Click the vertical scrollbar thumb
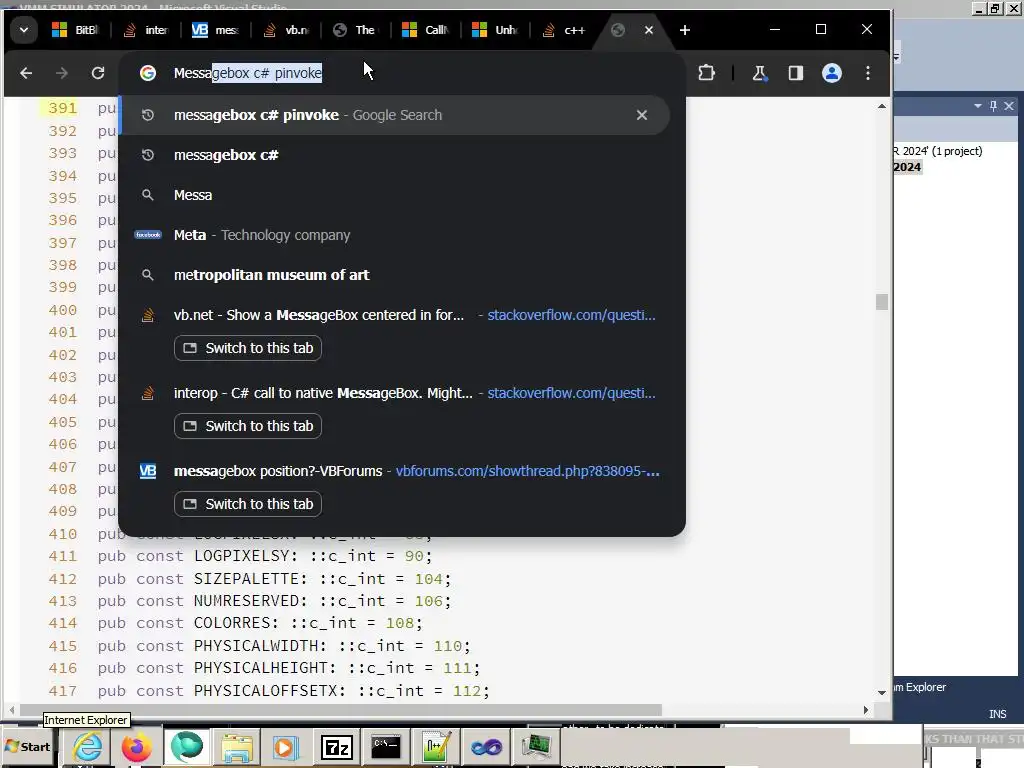Viewport: 1024px width, 768px height. click(882, 302)
